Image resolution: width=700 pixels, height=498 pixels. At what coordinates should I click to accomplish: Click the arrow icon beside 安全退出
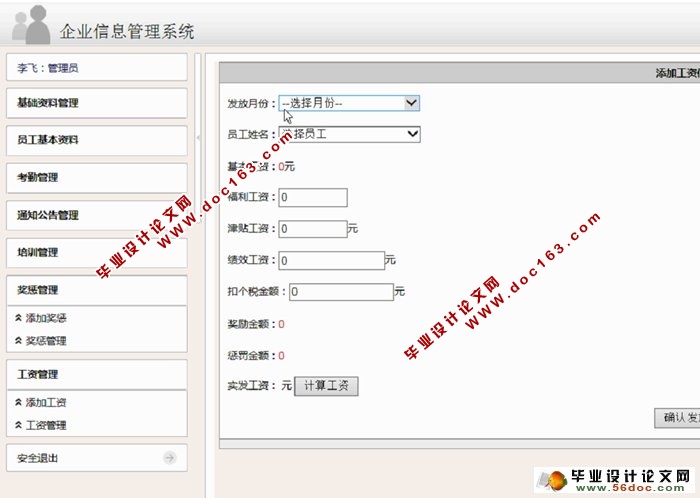pos(170,457)
